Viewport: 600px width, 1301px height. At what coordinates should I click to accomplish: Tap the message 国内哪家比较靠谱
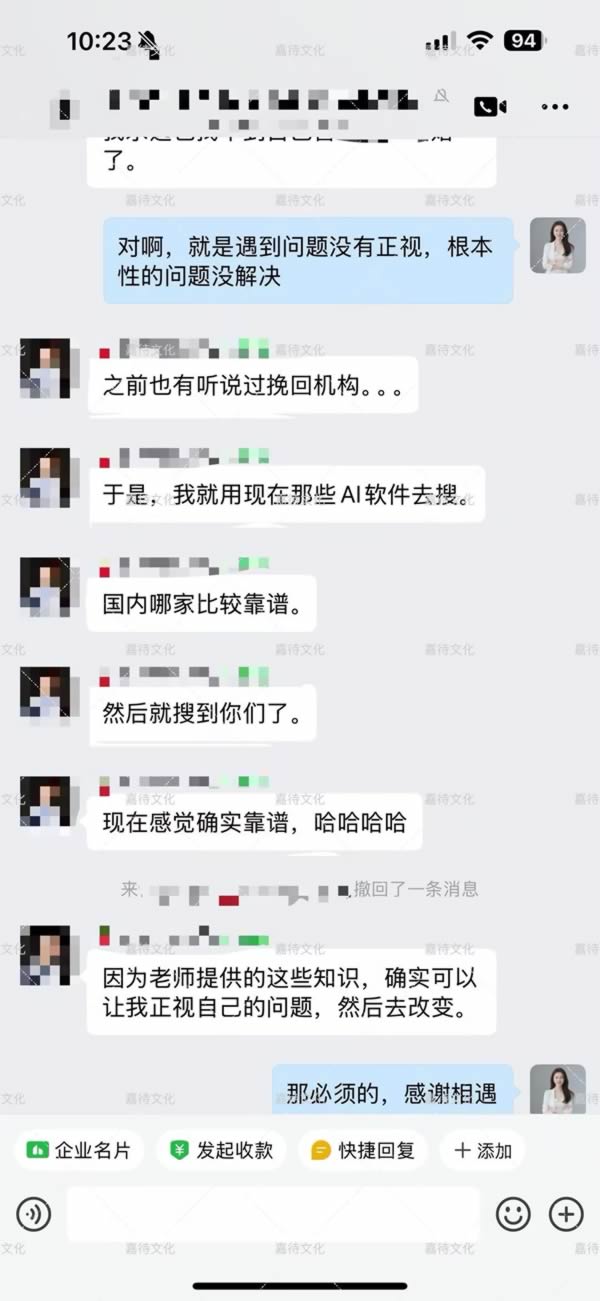coord(202,604)
